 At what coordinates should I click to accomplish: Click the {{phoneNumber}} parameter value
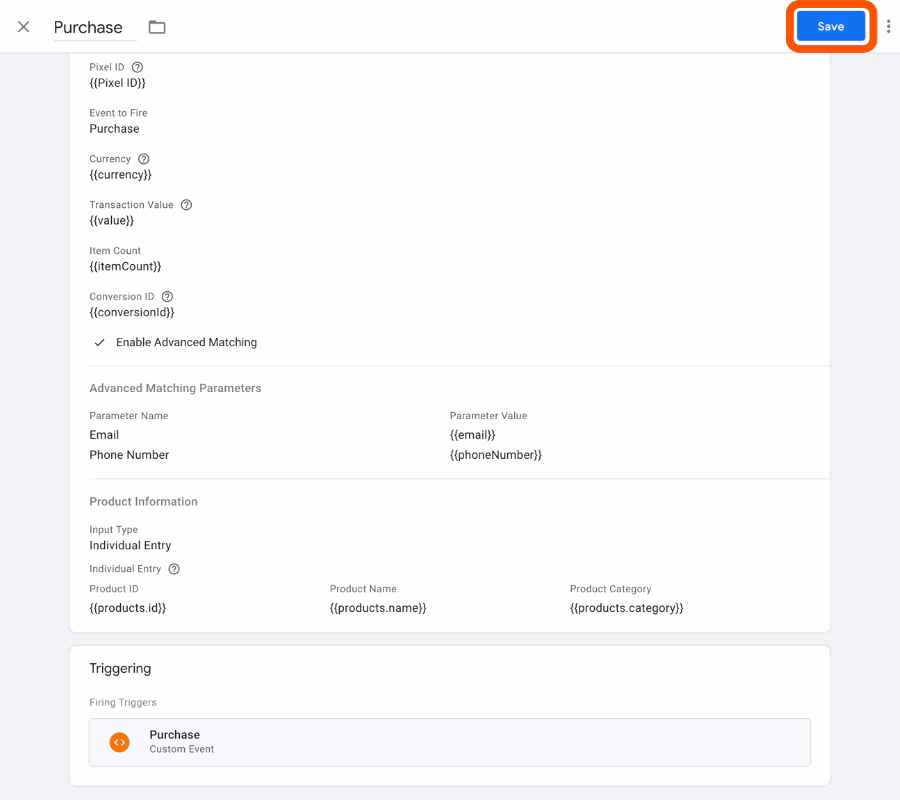495,455
